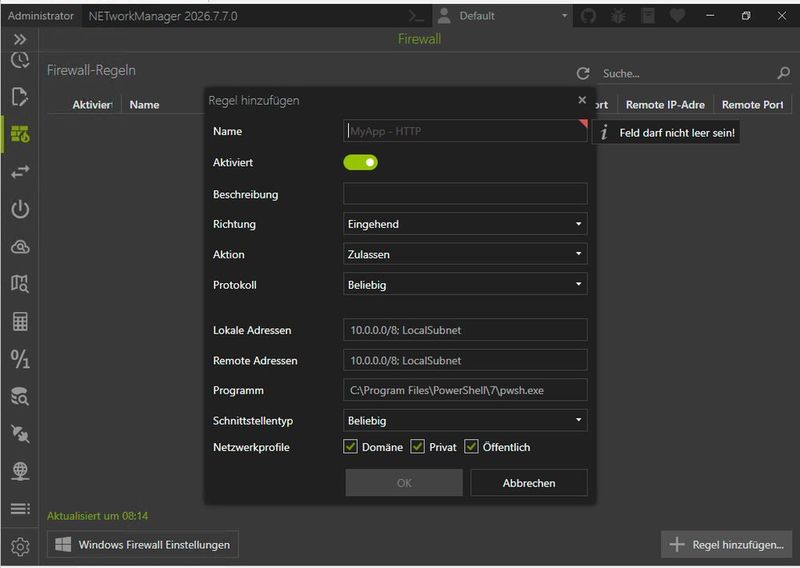Expand the sidebar with double chevron
The image size is (800, 568).
[x=20, y=39]
